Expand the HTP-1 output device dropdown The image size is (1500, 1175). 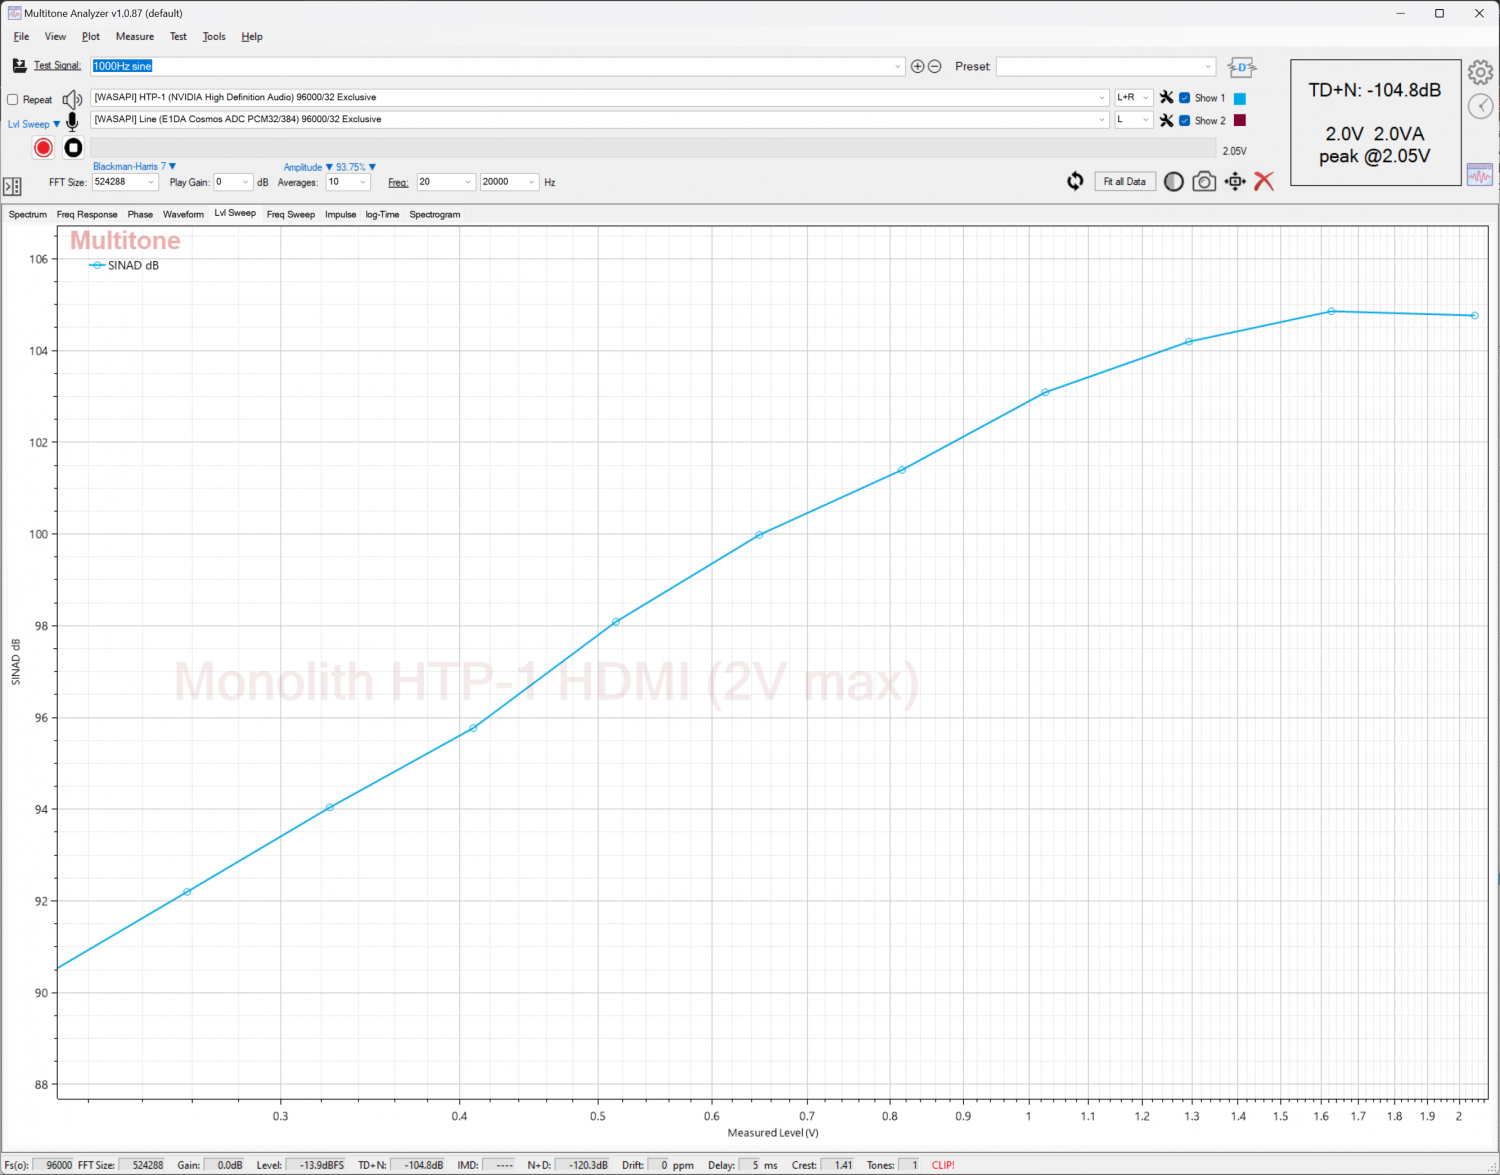pyautogui.click(x=1102, y=98)
